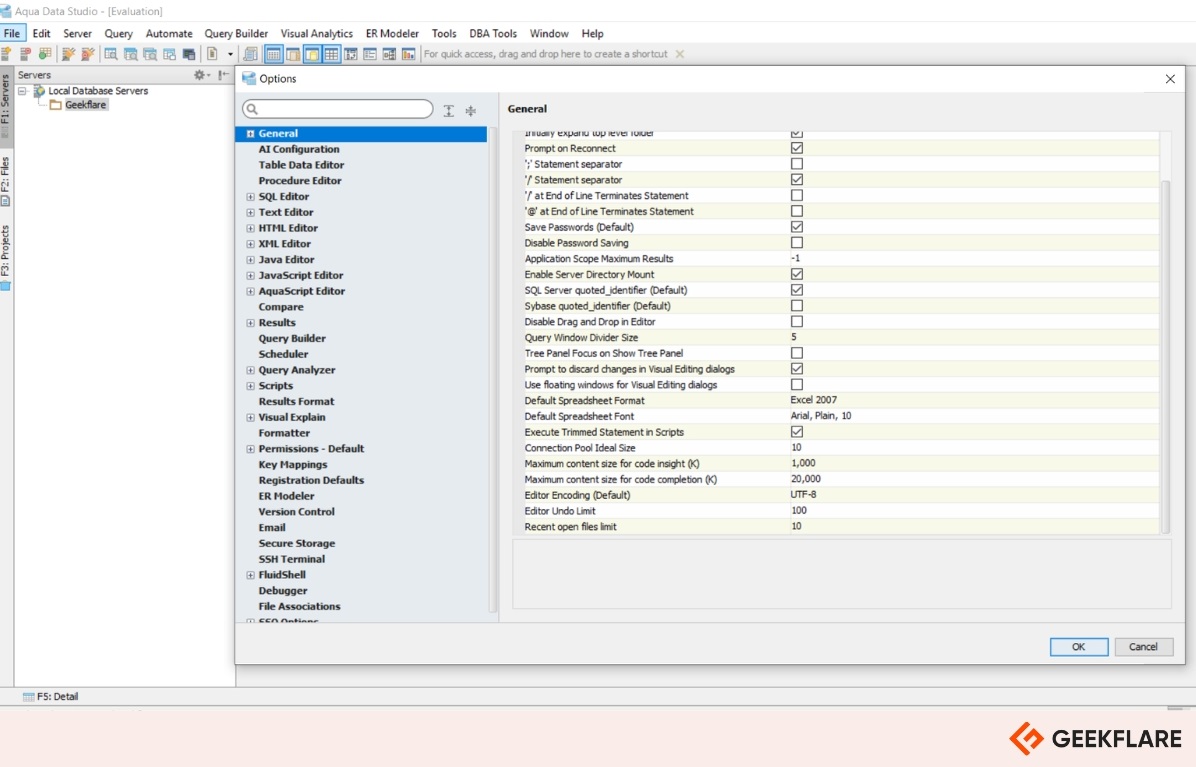1196x767 pixels.
Task: Click the table icon with green circle
Action: [x=45, y=54]
